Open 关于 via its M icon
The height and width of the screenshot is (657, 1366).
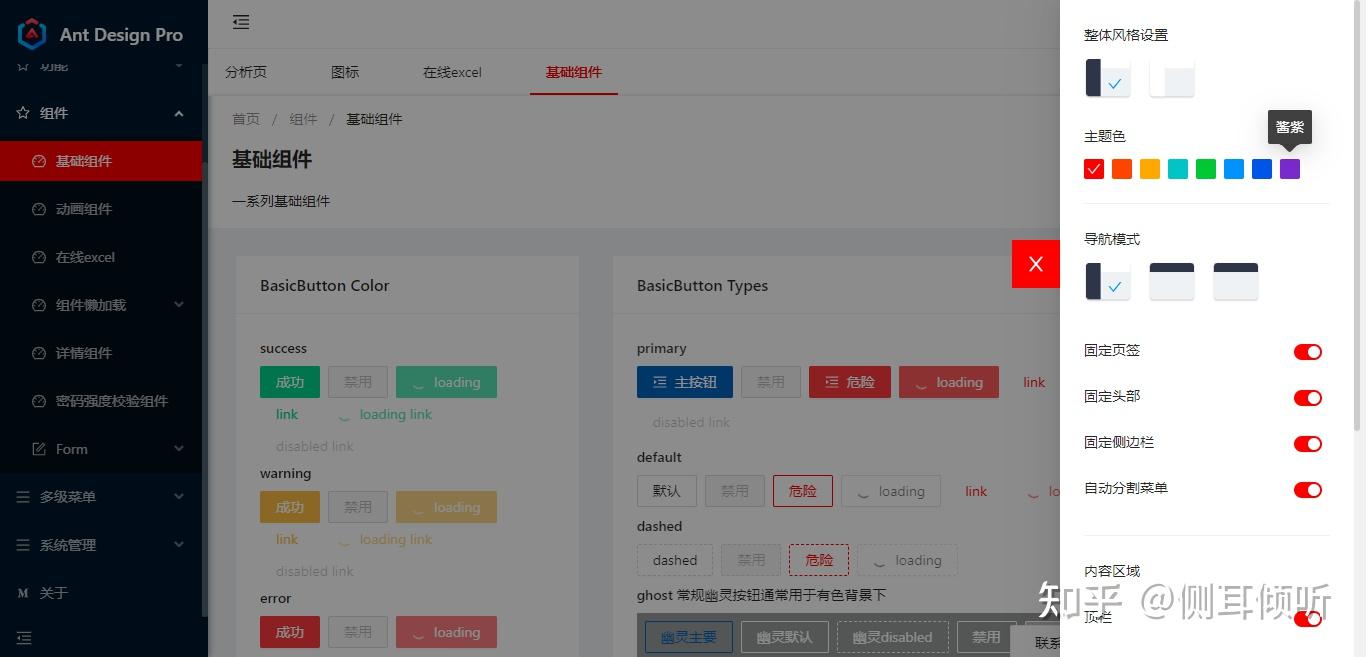pyautogui.click(x=23, y=593)
